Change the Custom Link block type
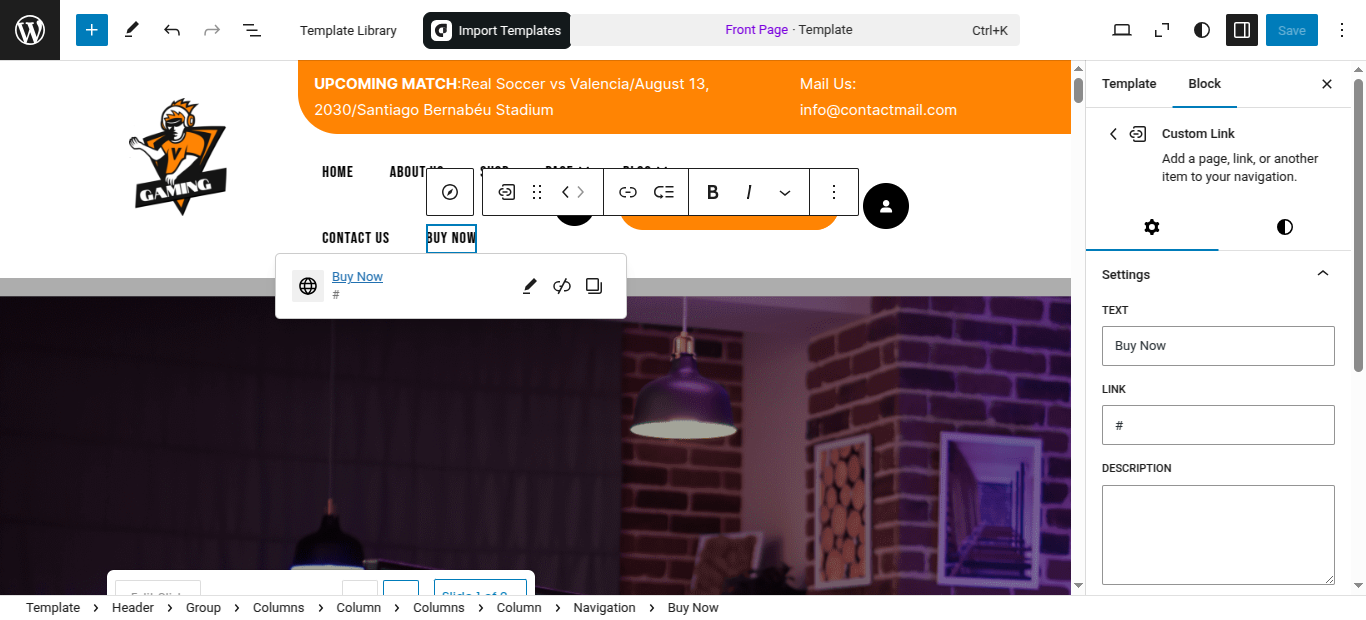The height and width of the screenshot is (620, 1366). [507, 192]
